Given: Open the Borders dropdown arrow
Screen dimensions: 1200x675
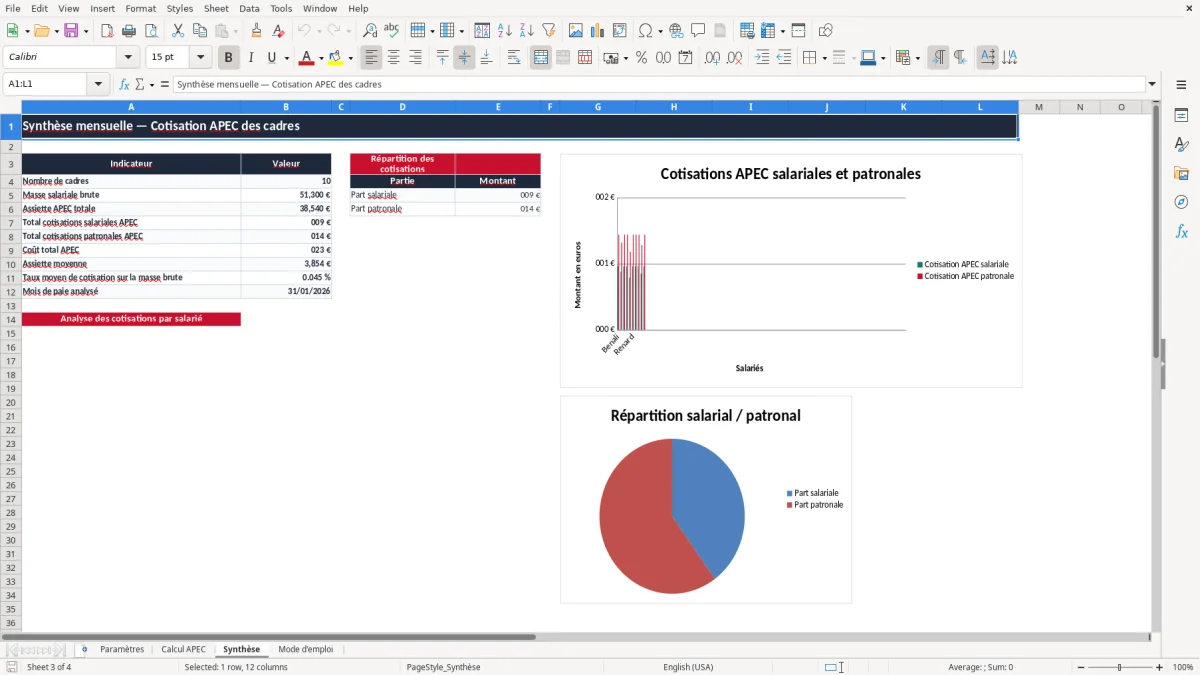Looking at the screenshot, I should click(x=823, y=58).
